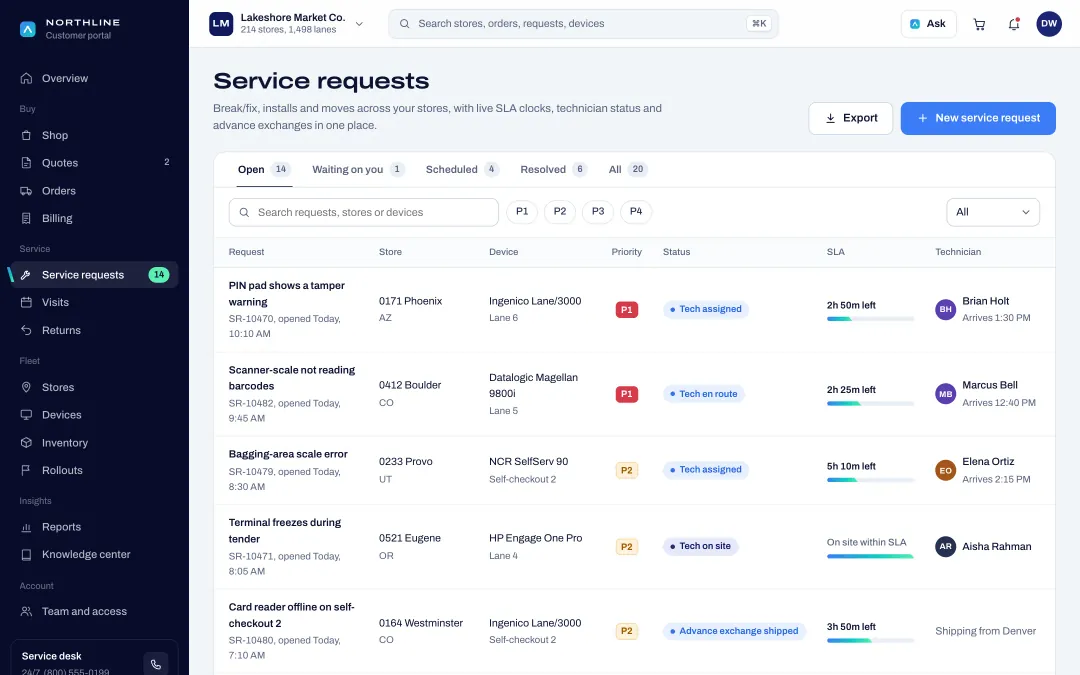This screenshot has height=675, width=1080.
Task: Click Shipping from Denver text
Action: point(985,631)
